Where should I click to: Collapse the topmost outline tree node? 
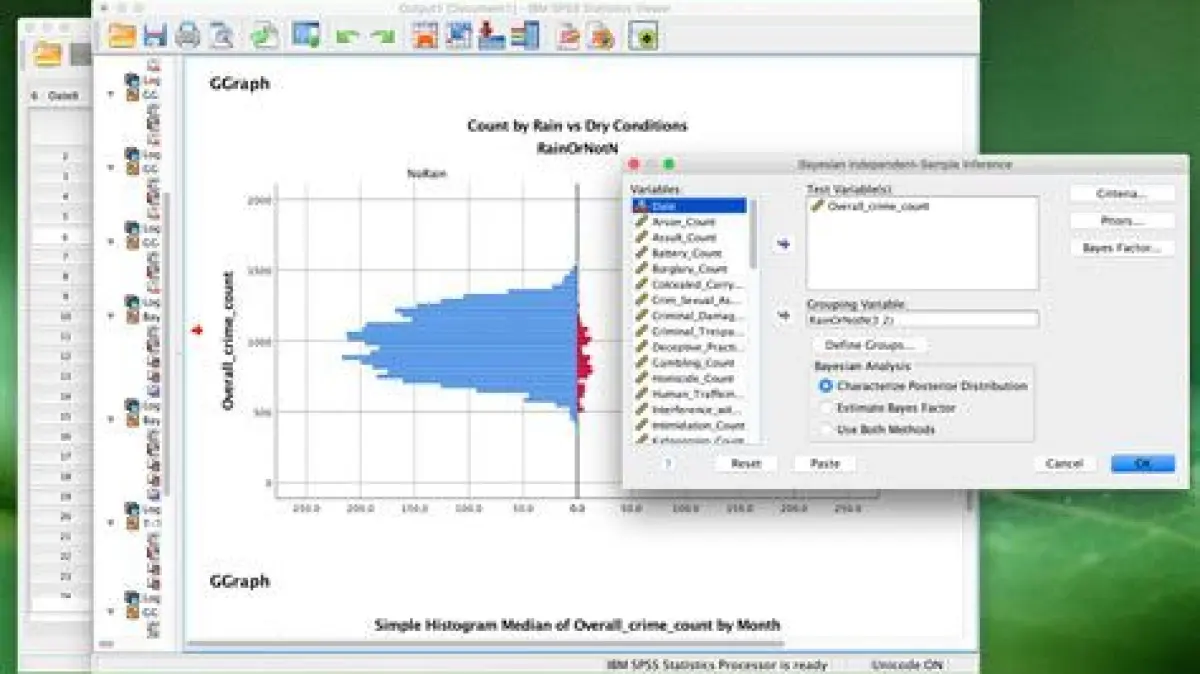(111, 95)
